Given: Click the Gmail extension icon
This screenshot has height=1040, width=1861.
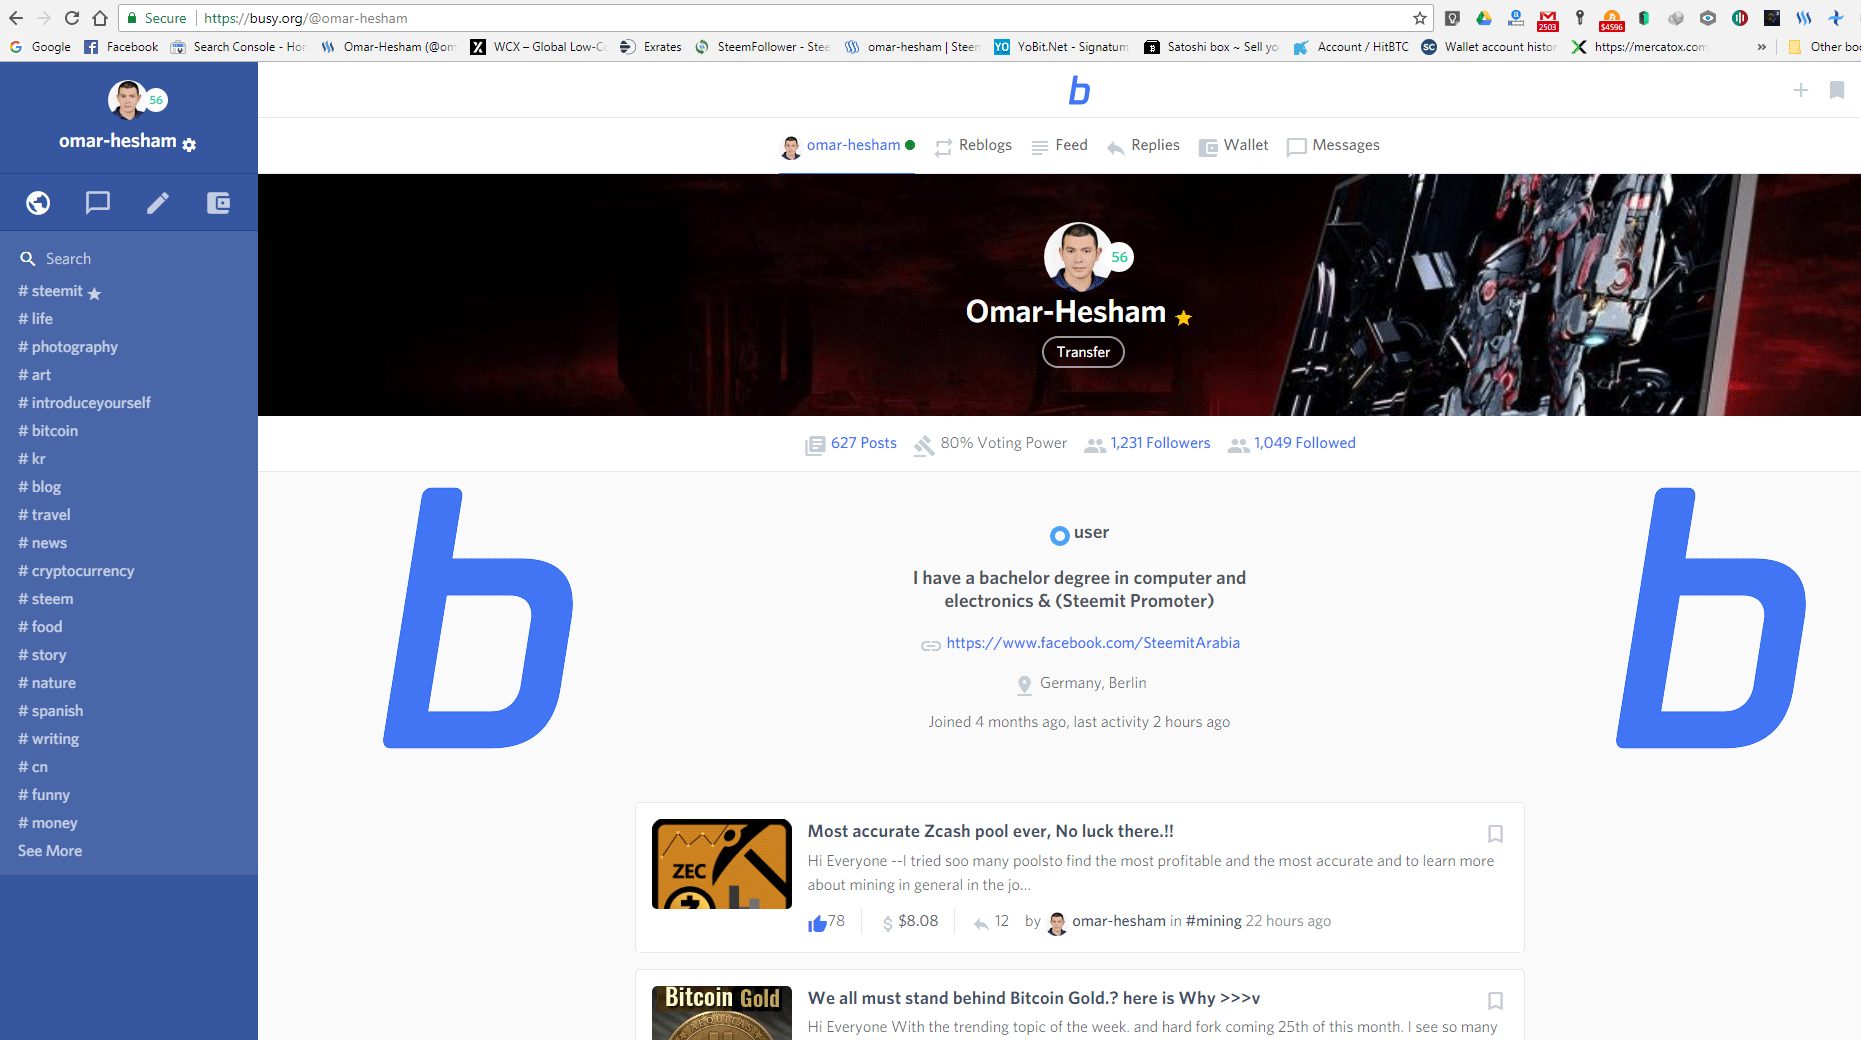Looking at the screenshot, I should (x=1548, y=18).
